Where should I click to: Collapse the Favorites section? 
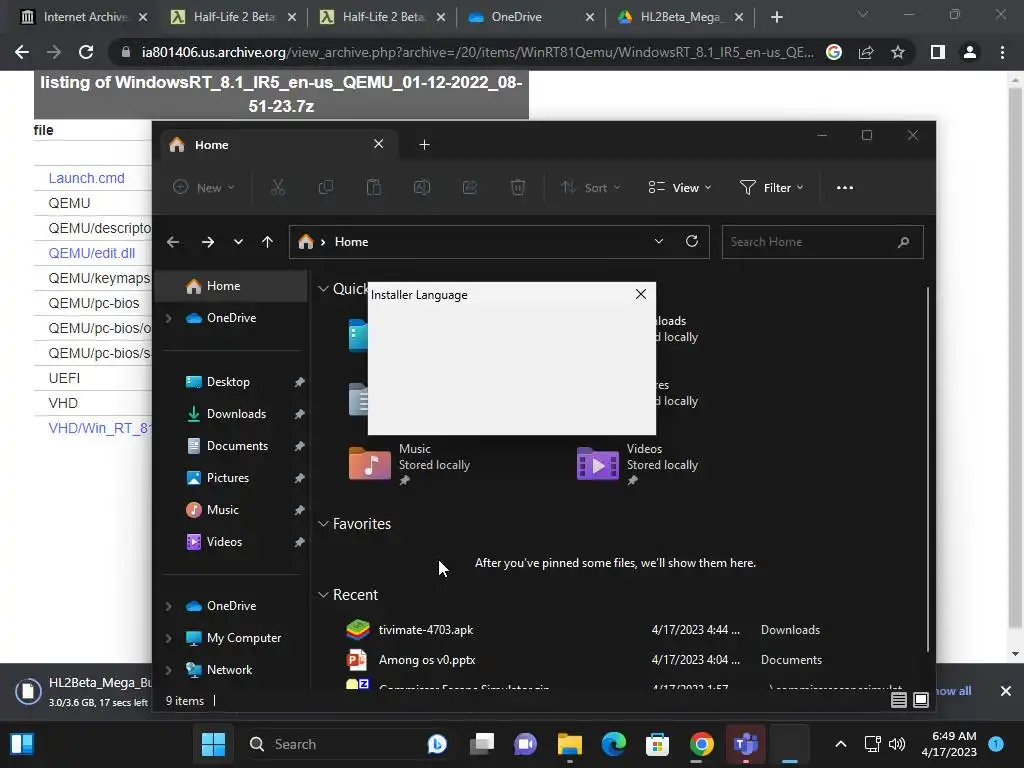323,524
